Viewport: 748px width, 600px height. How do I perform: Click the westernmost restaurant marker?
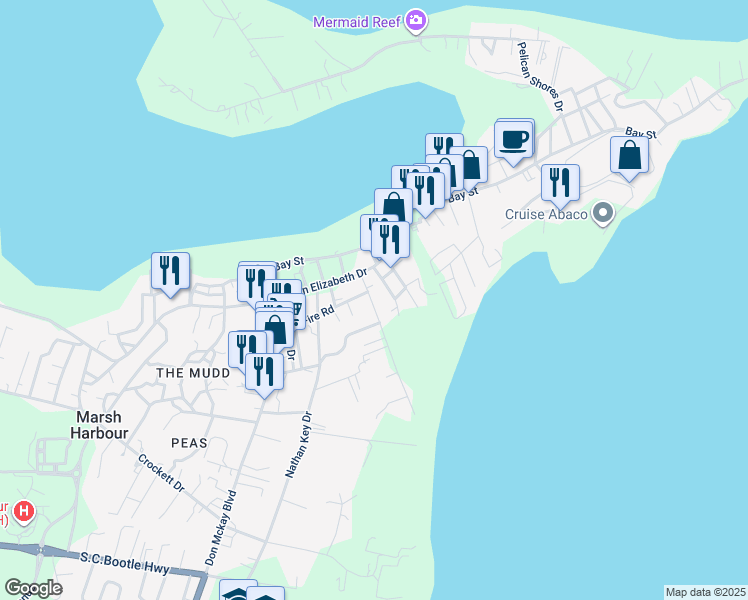click(170, 271)
